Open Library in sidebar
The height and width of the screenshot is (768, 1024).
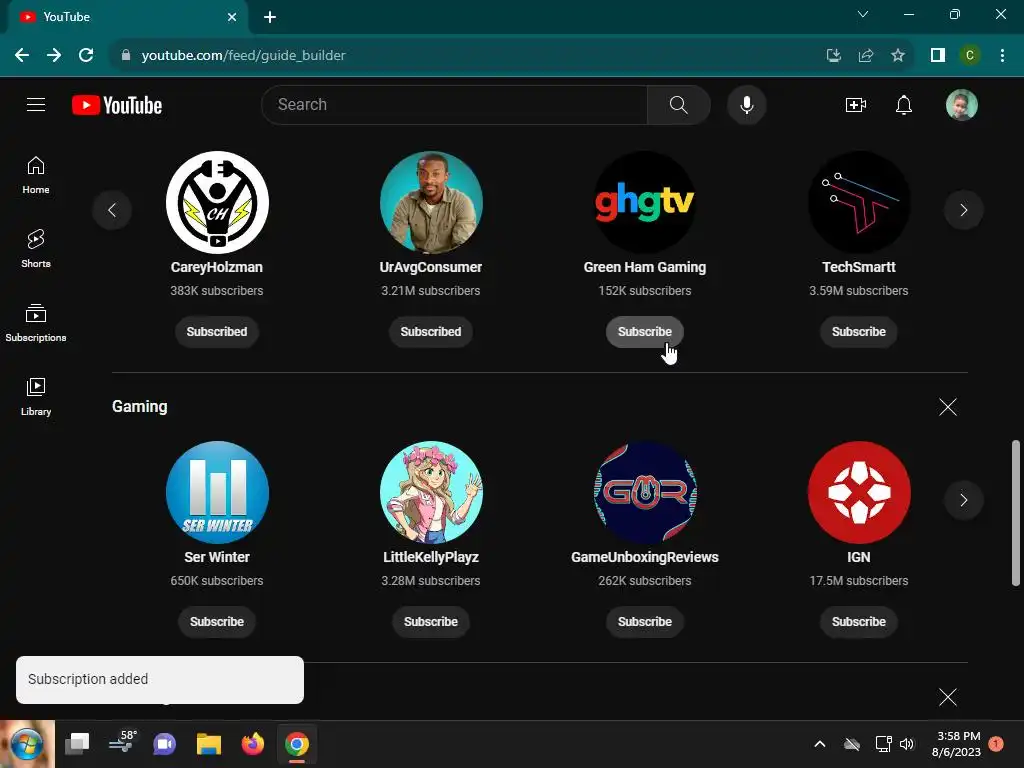36,396
